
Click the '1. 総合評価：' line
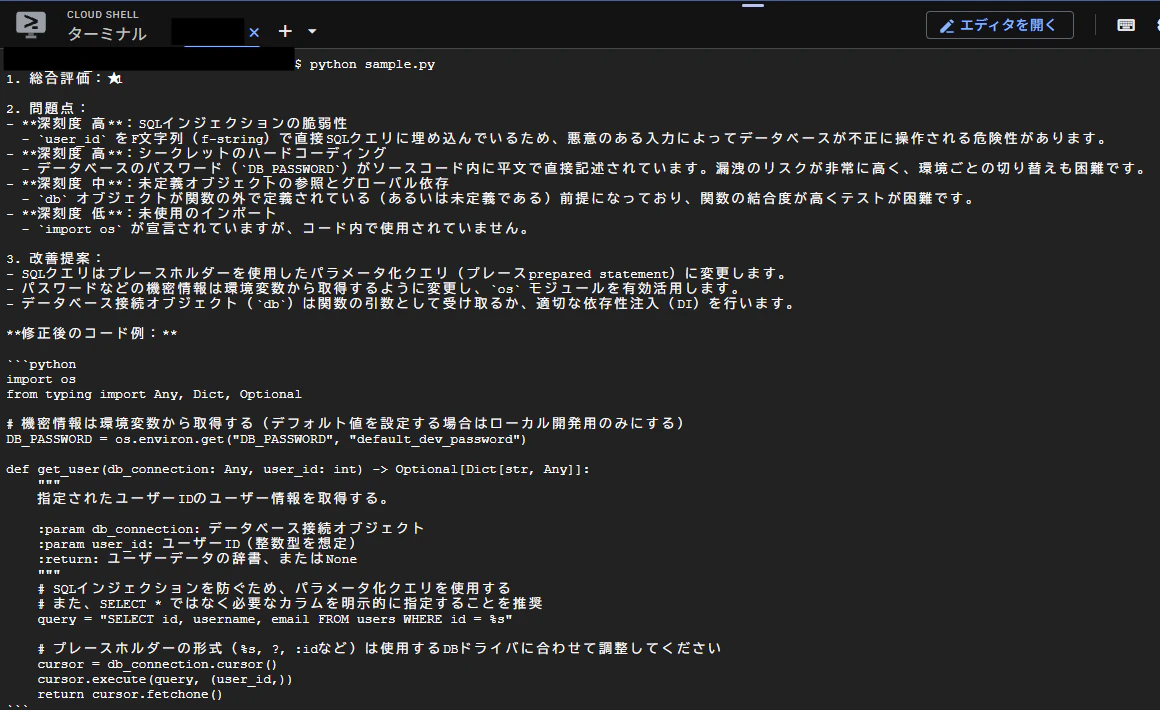point(64,78)
